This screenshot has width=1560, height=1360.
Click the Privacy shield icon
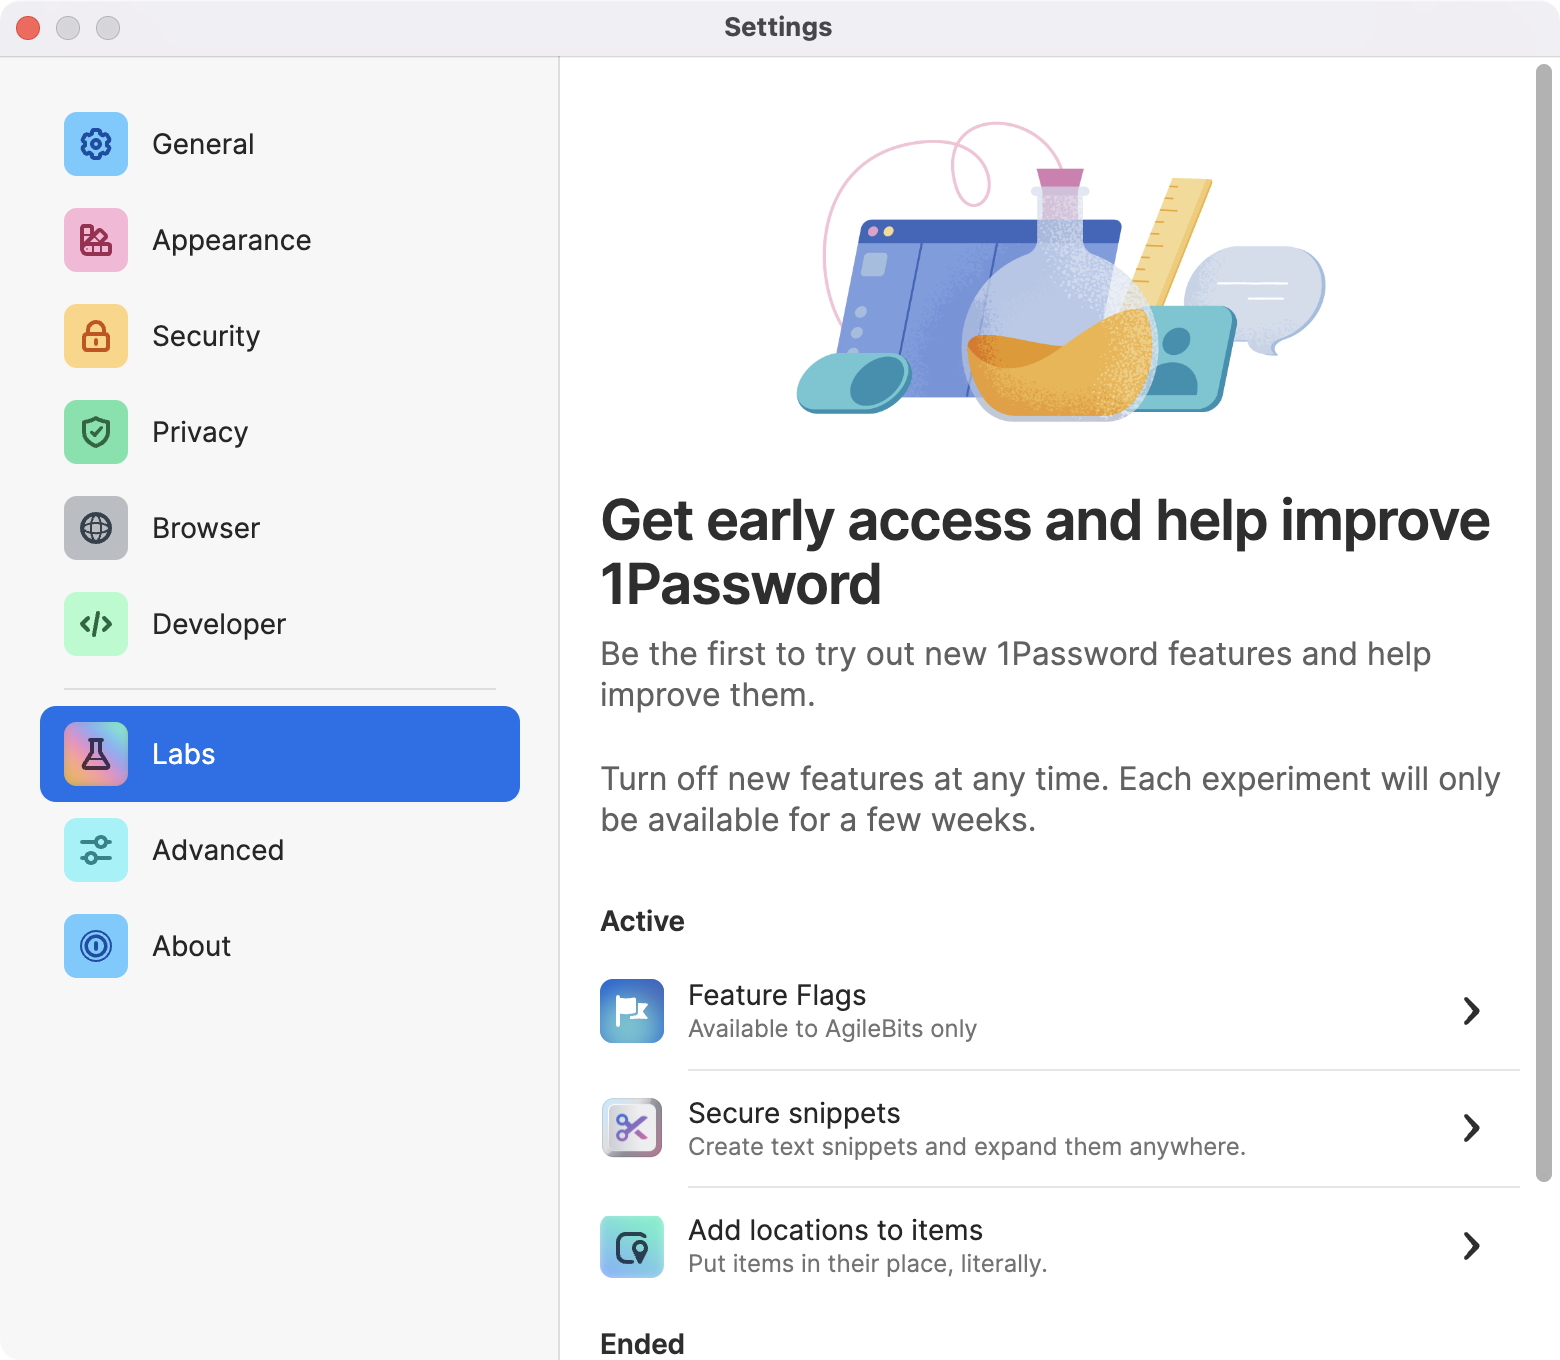click(x=96, y=432)
